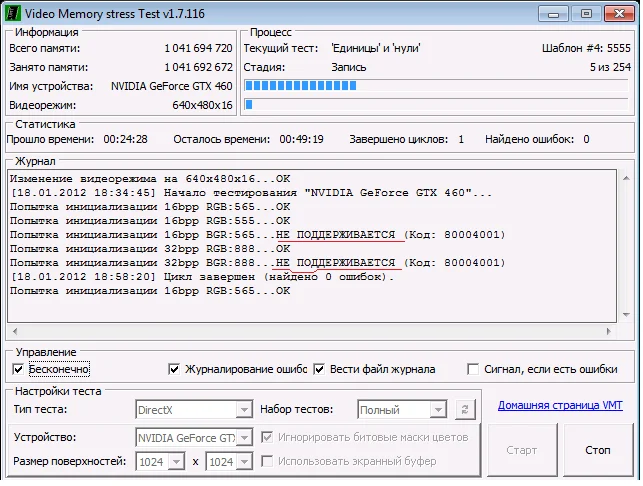Click the upper test progress bar
This screenshot has width=643, height=486.
(x=436, y=85)
